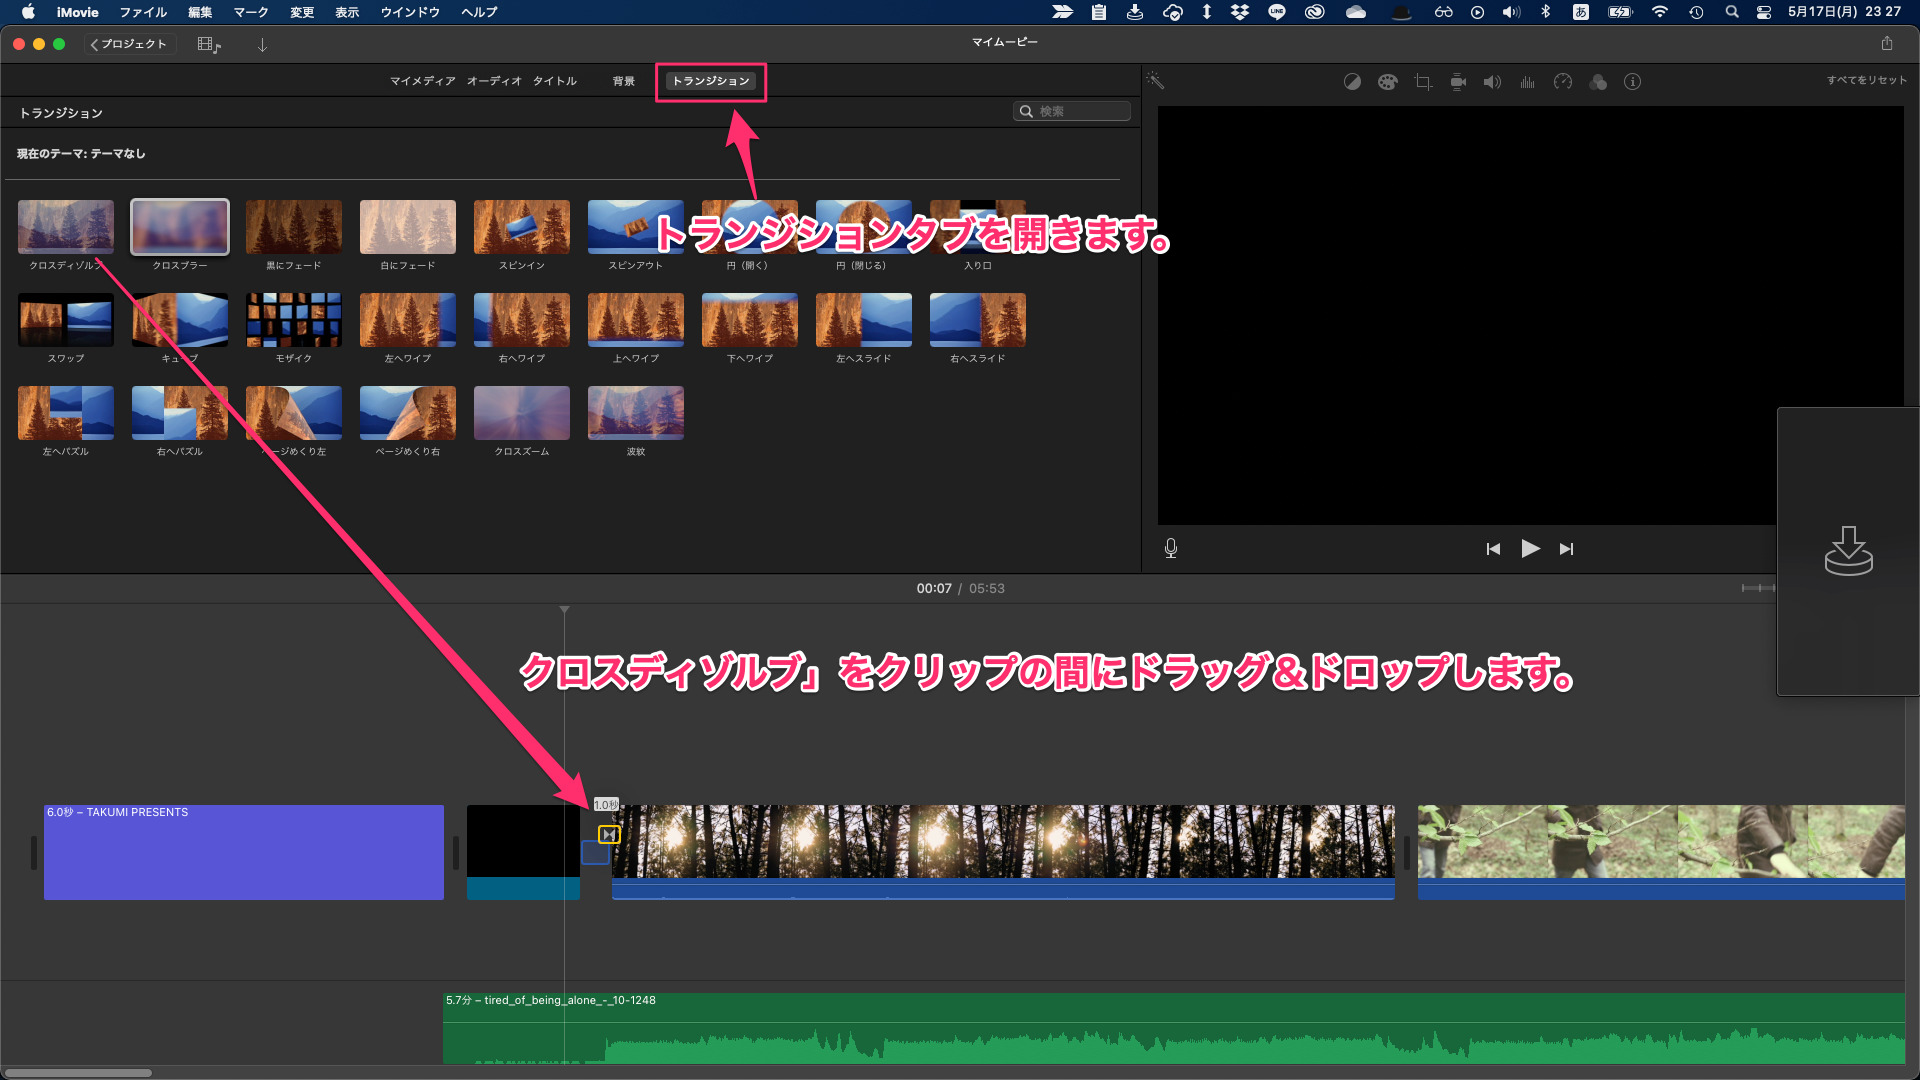
Task: Select the 上へワイプ transition thumbnail
Action: click(636, 320)
